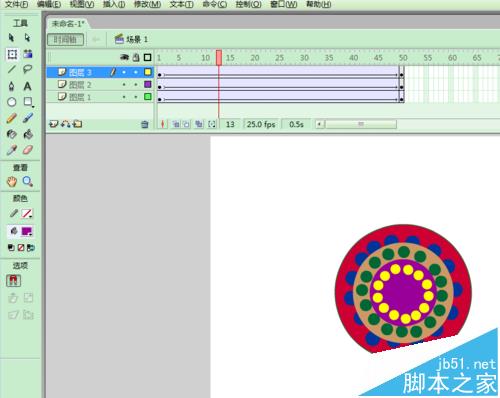
Task: Select the Line tool
Action: pyautogui.click(x=12, y=70)
